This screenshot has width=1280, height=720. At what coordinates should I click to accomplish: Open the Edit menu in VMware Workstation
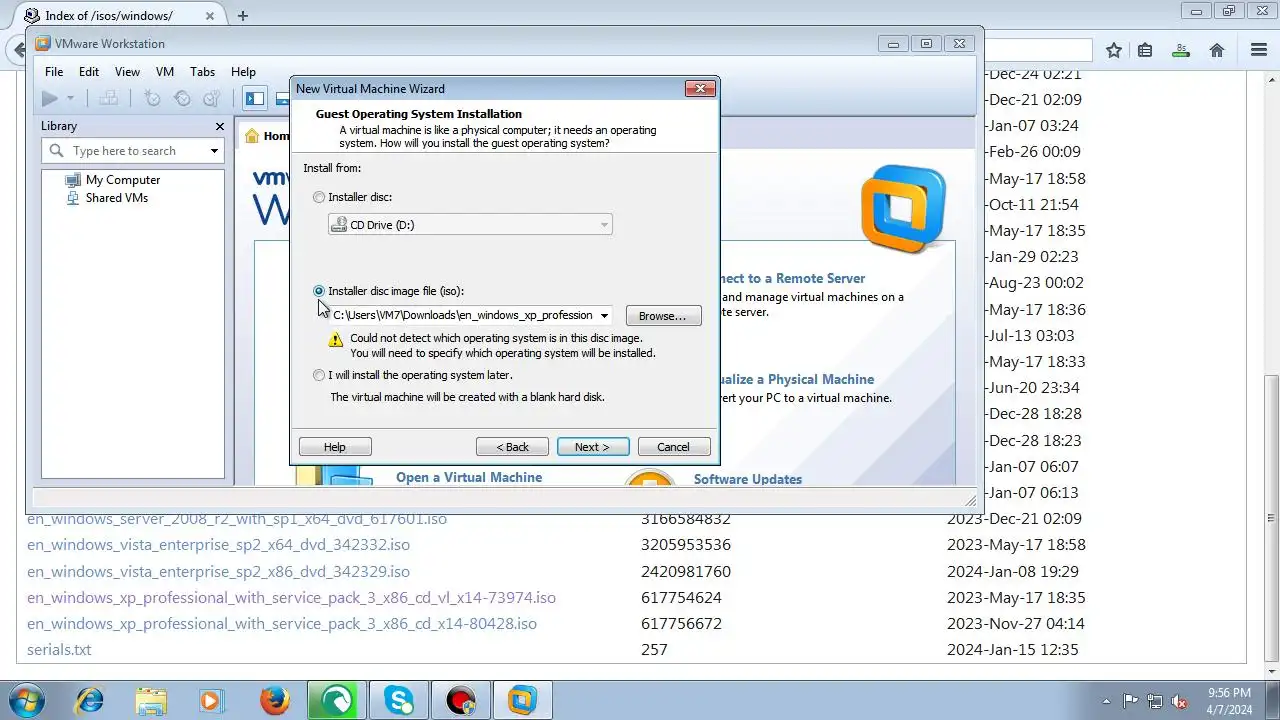click(89, 72)
